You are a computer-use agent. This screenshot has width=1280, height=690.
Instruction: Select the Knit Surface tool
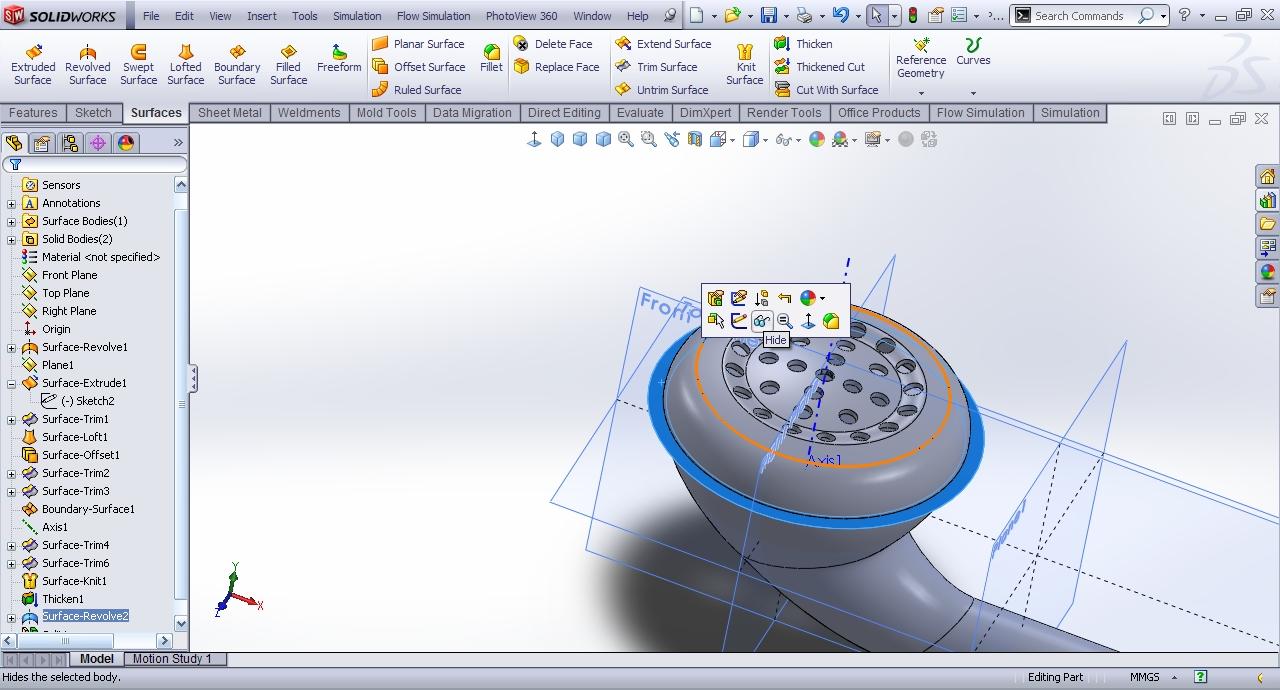point(744,64)
